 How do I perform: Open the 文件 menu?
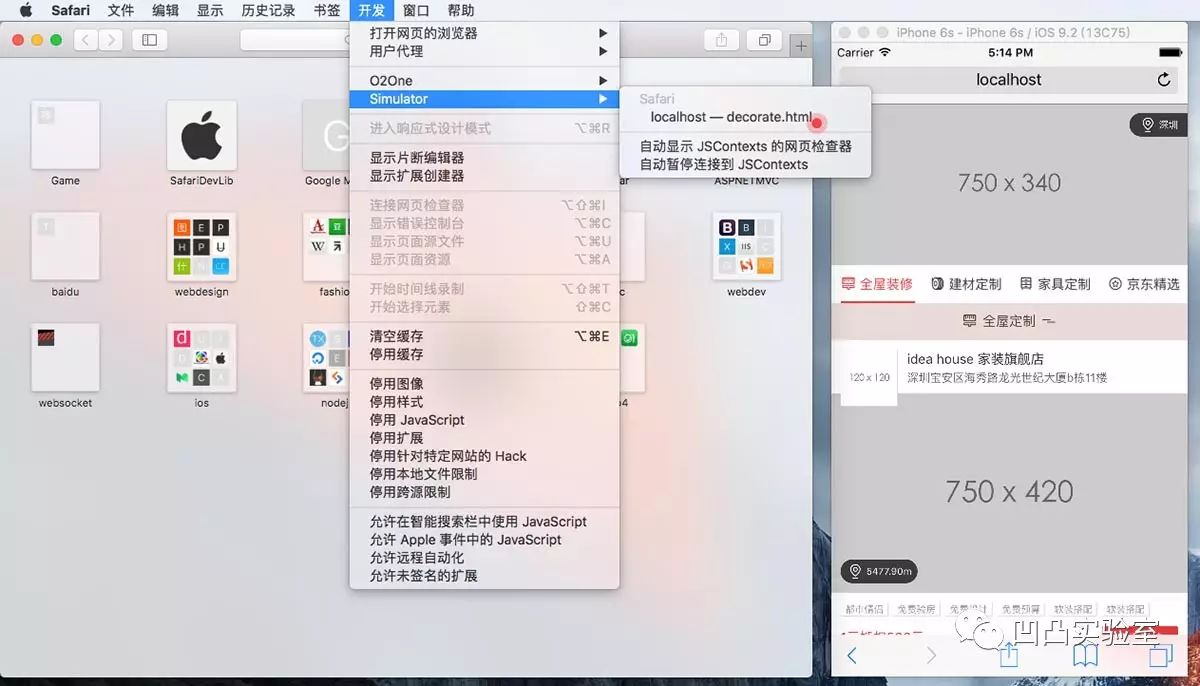tap(121, 11)
